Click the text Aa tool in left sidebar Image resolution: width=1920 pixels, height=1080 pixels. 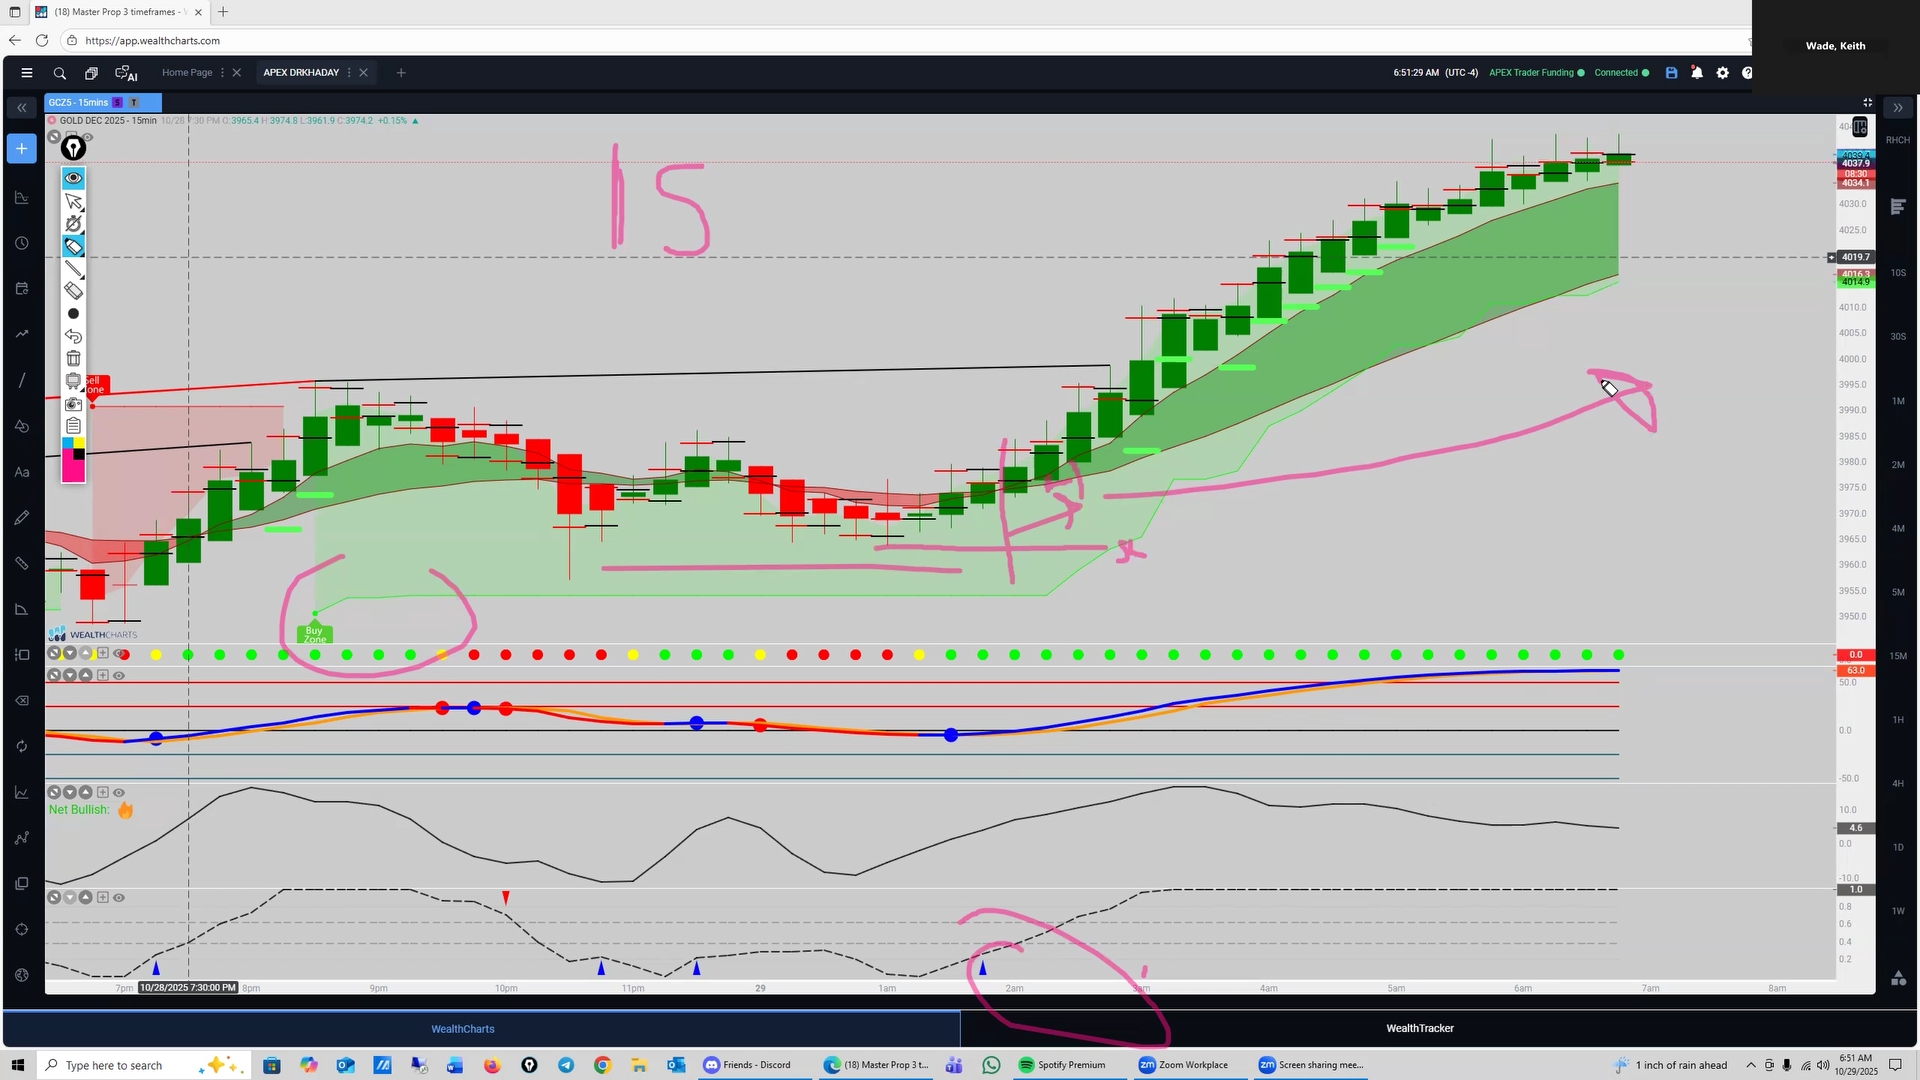pyautogui.click(x=21, y=472)
